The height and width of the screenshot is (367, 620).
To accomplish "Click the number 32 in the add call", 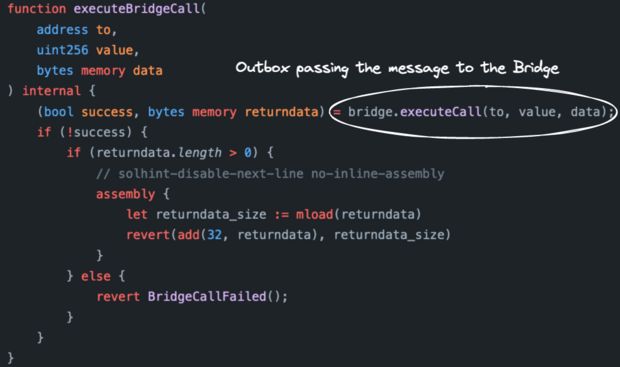I will tap(215, 235).
